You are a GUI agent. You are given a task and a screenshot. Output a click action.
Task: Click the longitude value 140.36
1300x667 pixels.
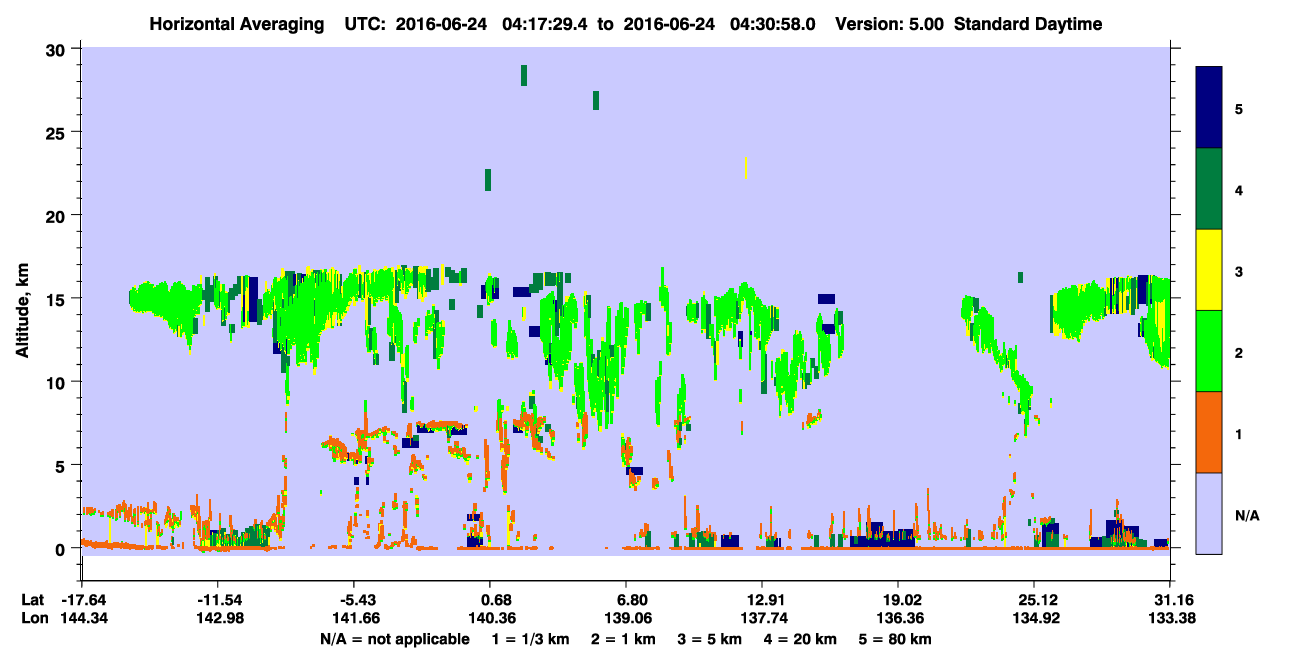pyautogui.click(x=490, y=618)
